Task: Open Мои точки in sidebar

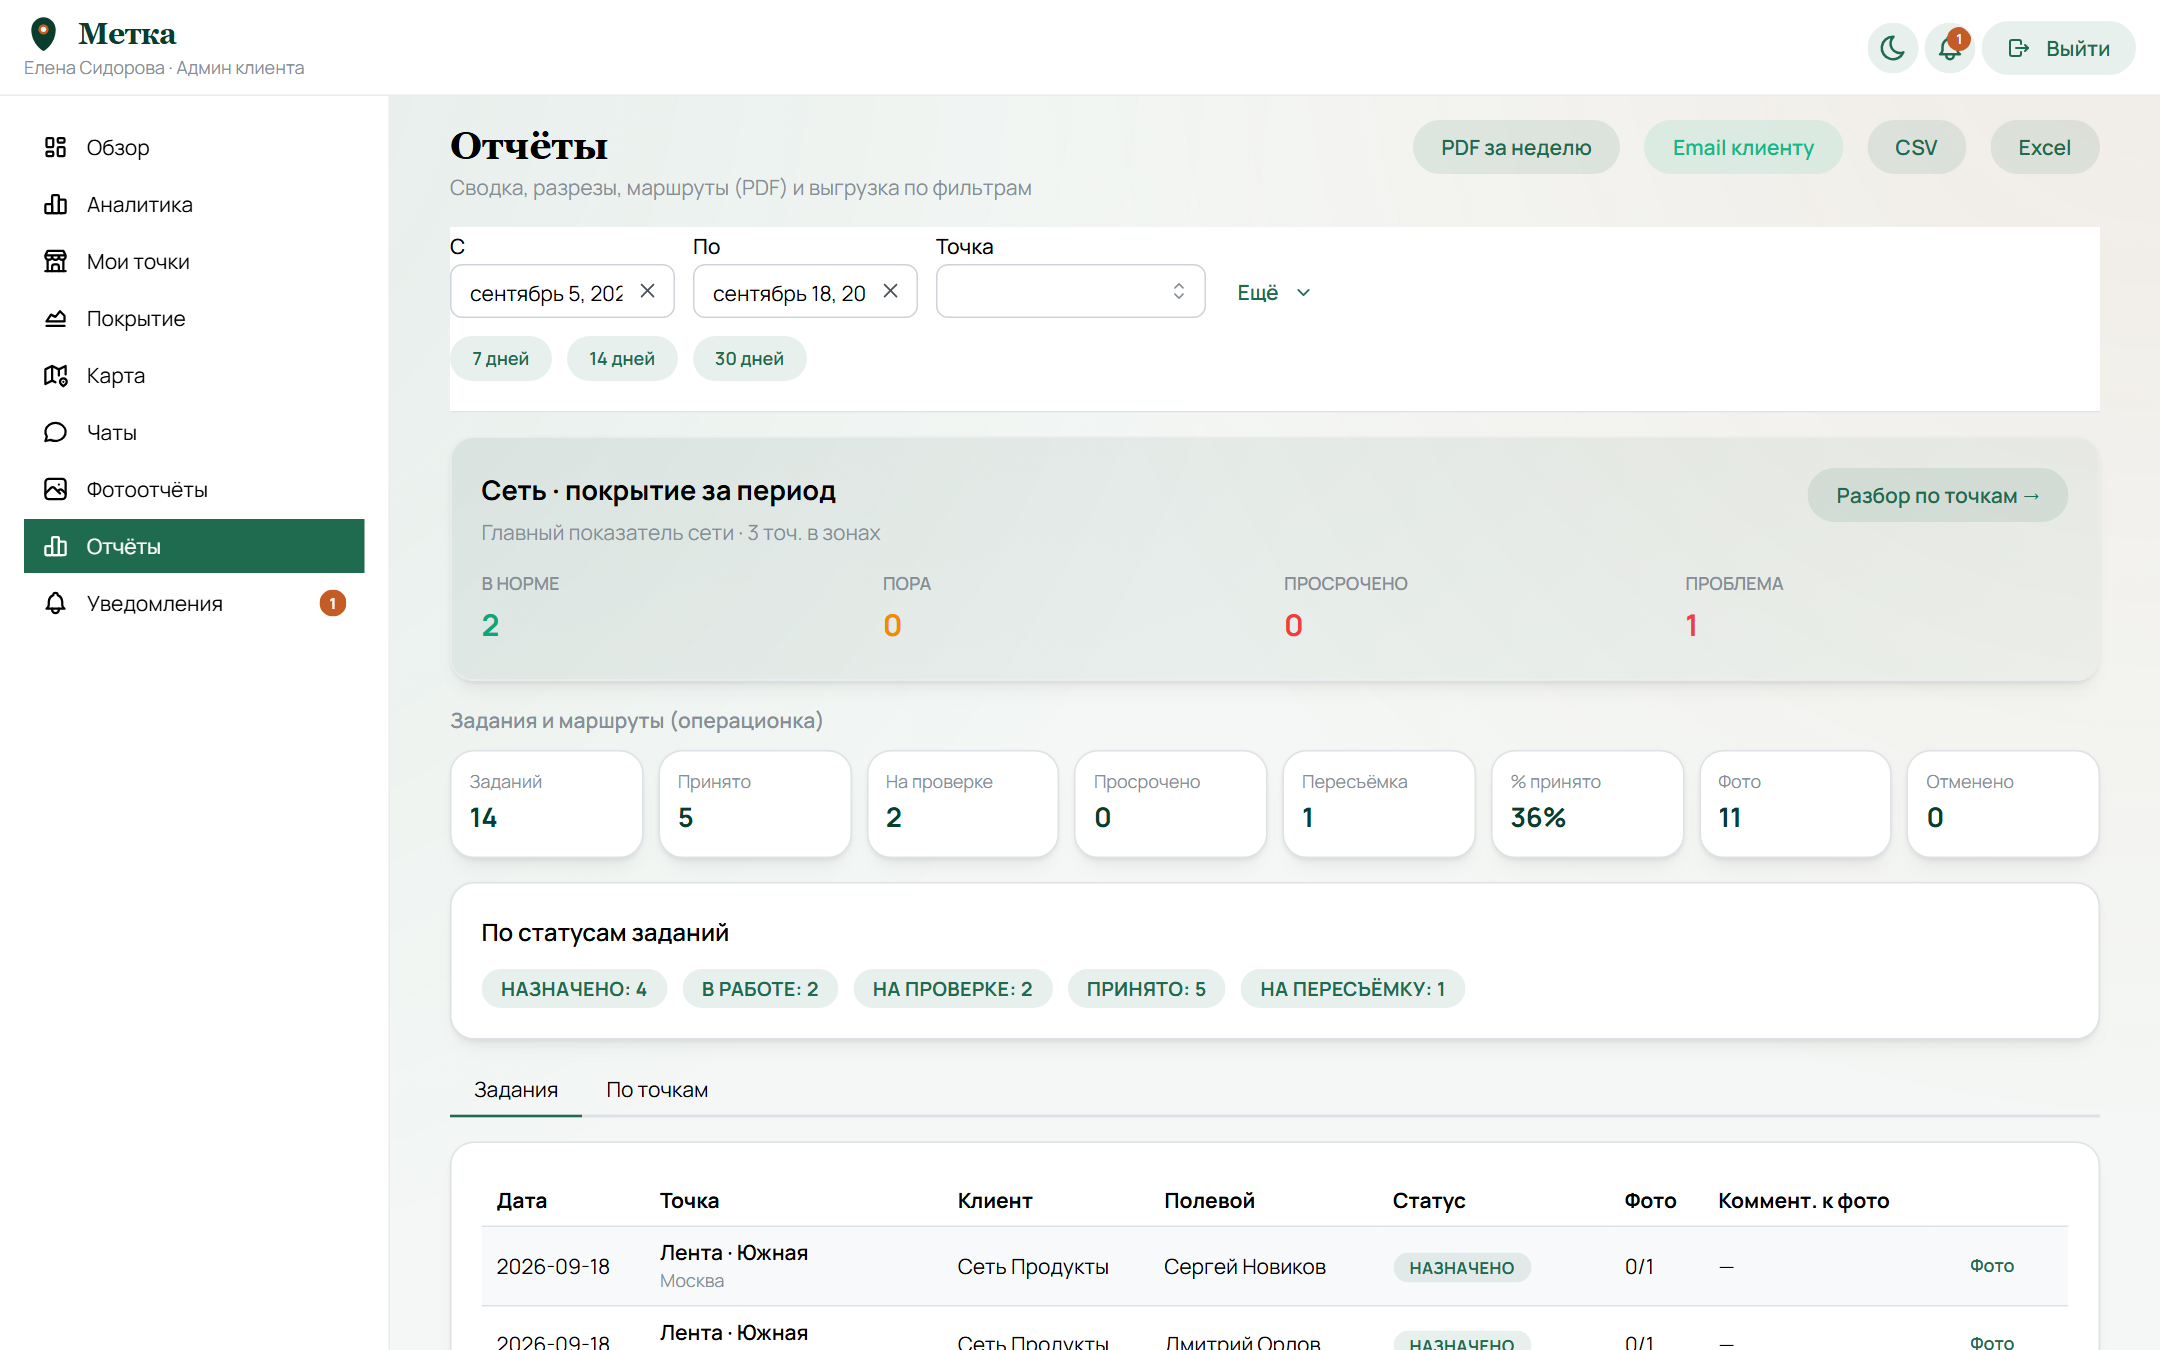Action: coord(194,261)
